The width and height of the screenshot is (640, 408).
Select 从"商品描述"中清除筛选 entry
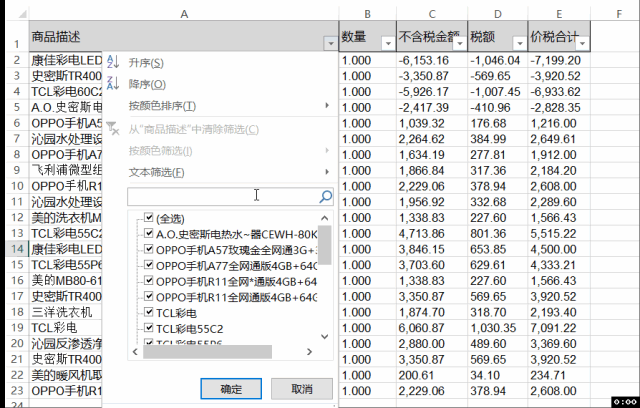click(x=193, y=129)
